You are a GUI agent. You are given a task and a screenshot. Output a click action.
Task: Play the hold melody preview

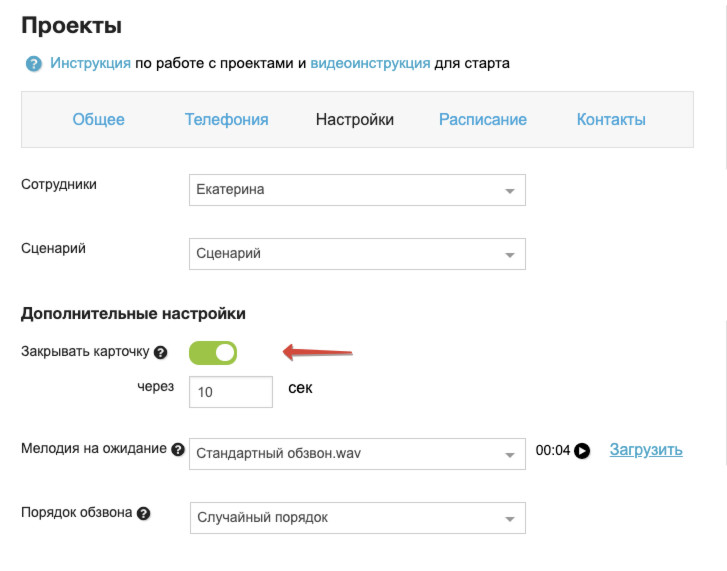(582, 451)
